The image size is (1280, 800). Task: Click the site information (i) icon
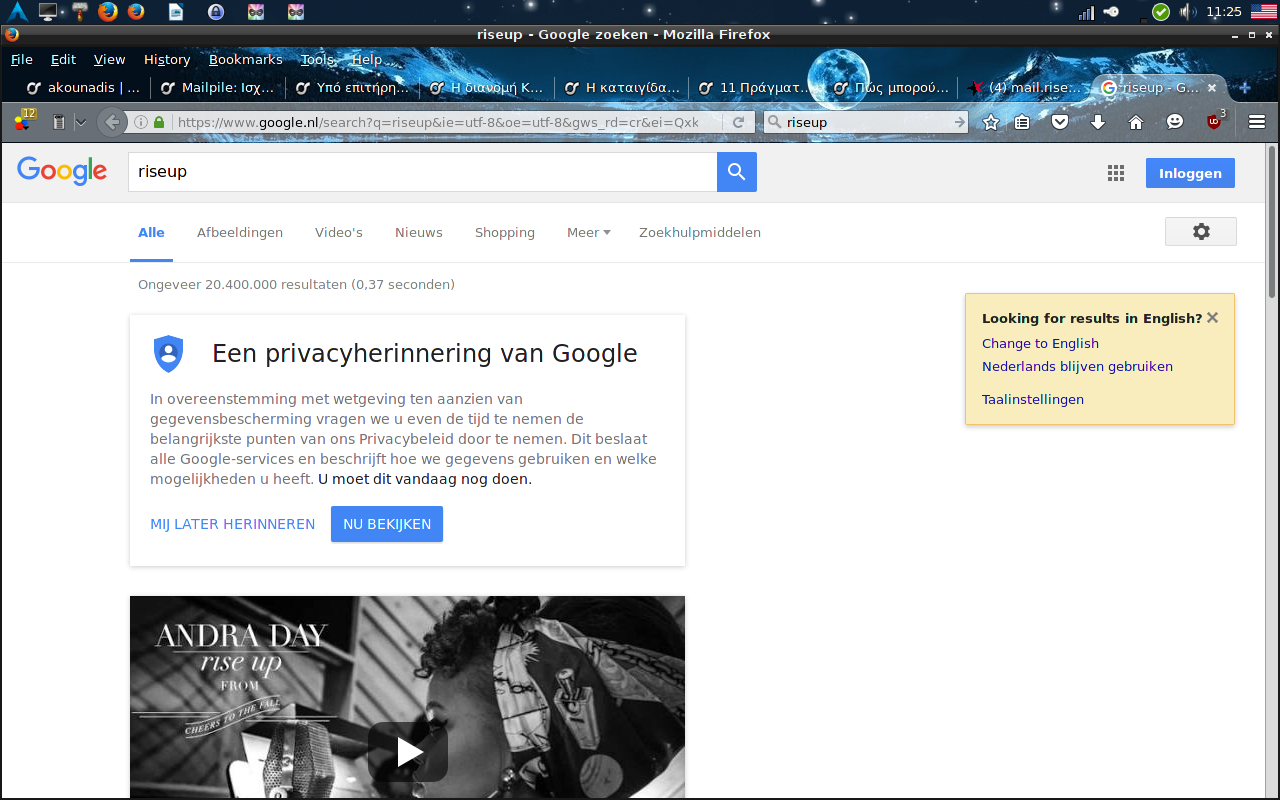point(141,122)
